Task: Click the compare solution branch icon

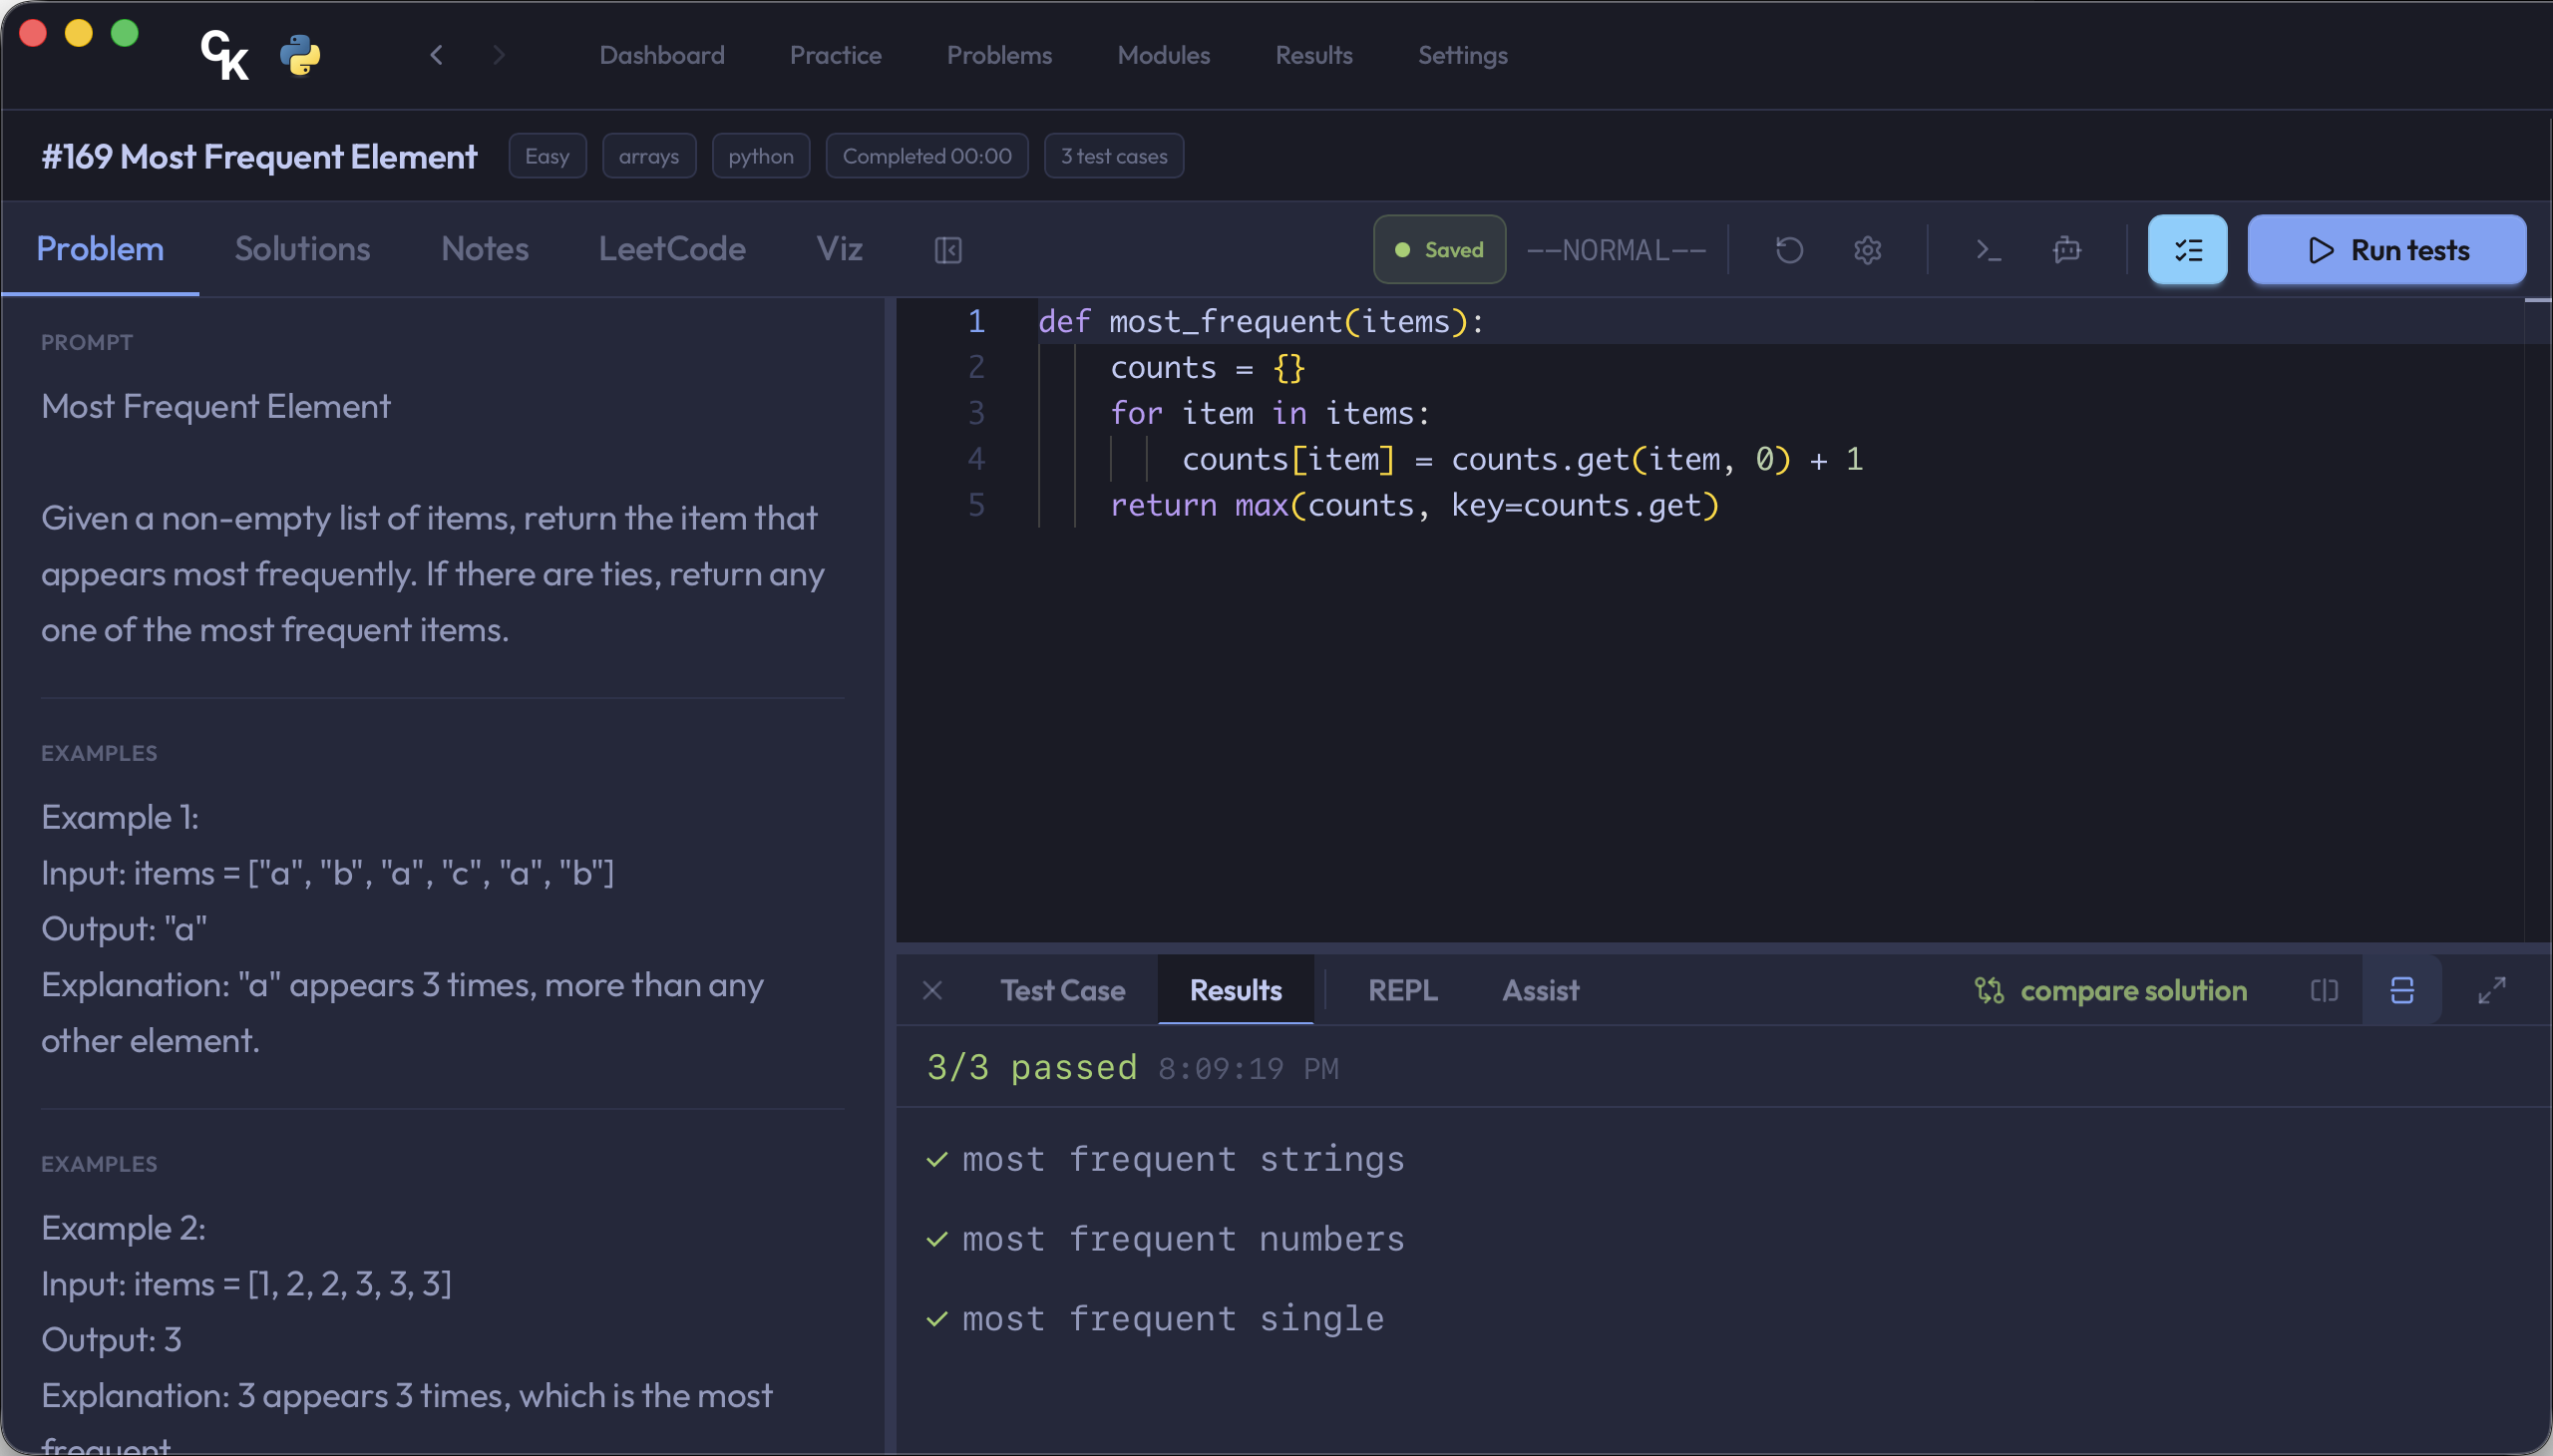Action: 1989,991
